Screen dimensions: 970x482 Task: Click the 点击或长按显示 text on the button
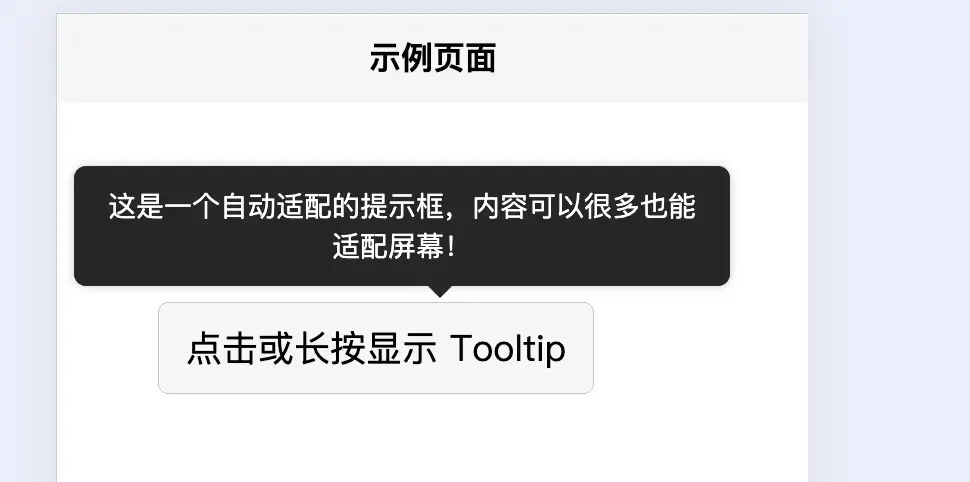coord(312,348)
